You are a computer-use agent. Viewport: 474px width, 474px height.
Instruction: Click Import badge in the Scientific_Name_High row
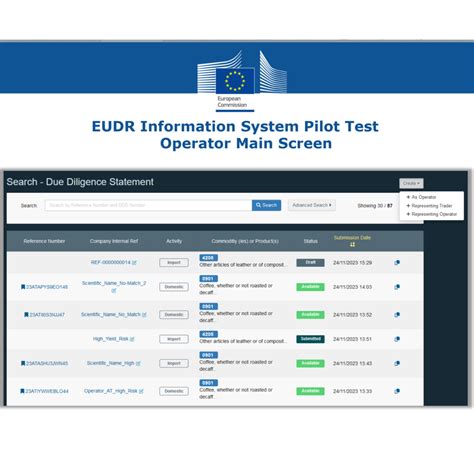(x=174, y=363)
